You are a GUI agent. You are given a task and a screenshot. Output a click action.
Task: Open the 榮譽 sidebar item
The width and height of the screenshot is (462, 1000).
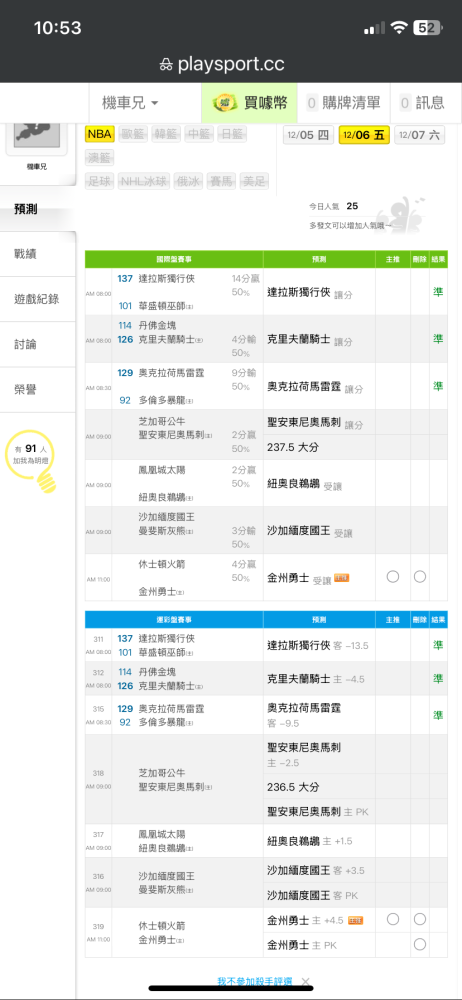38,390
